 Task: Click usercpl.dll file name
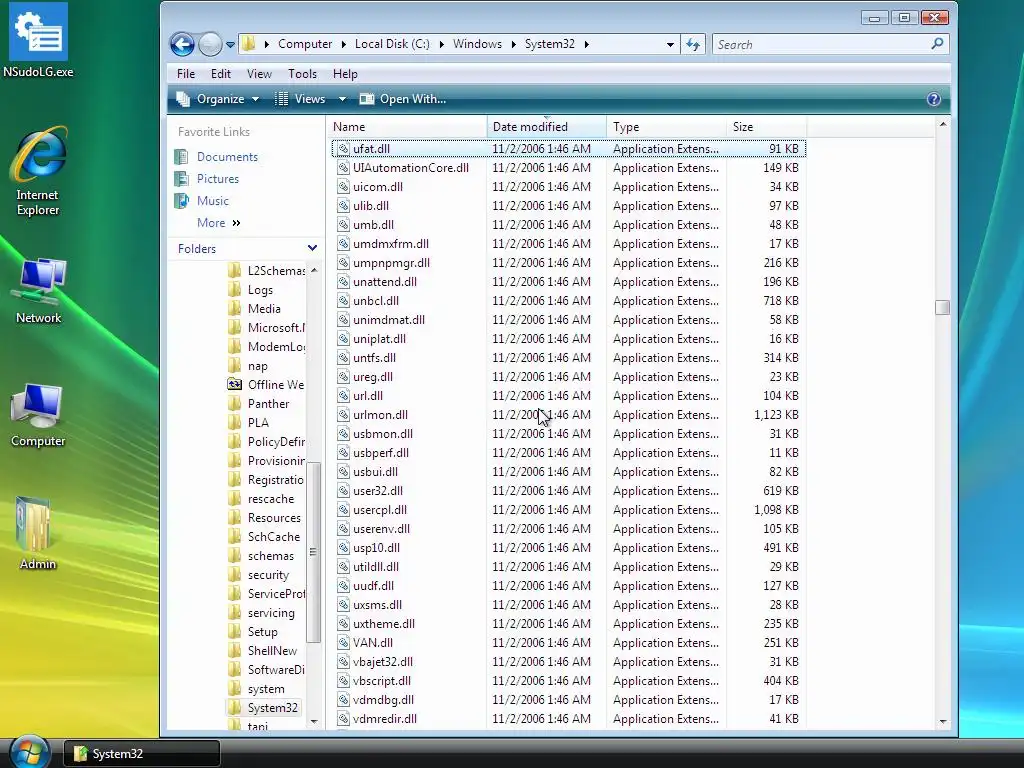[379, 509]
